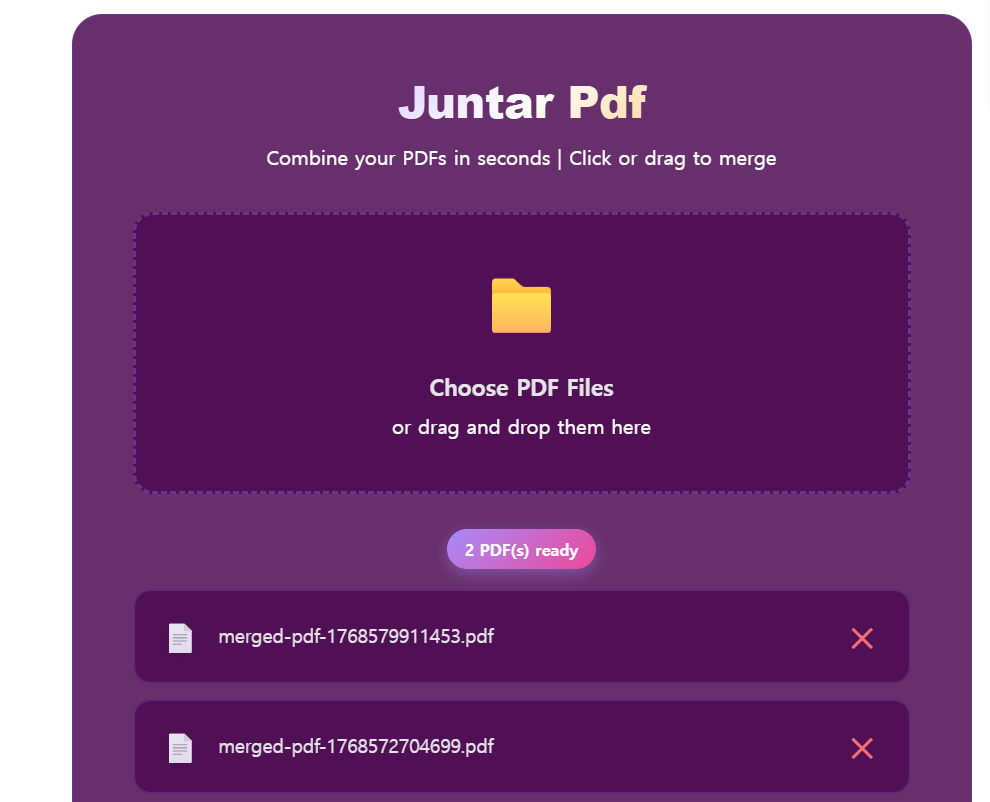Open the second merged PDF row
The width and height of the screenshot is (990, 802).
(520, 747)
